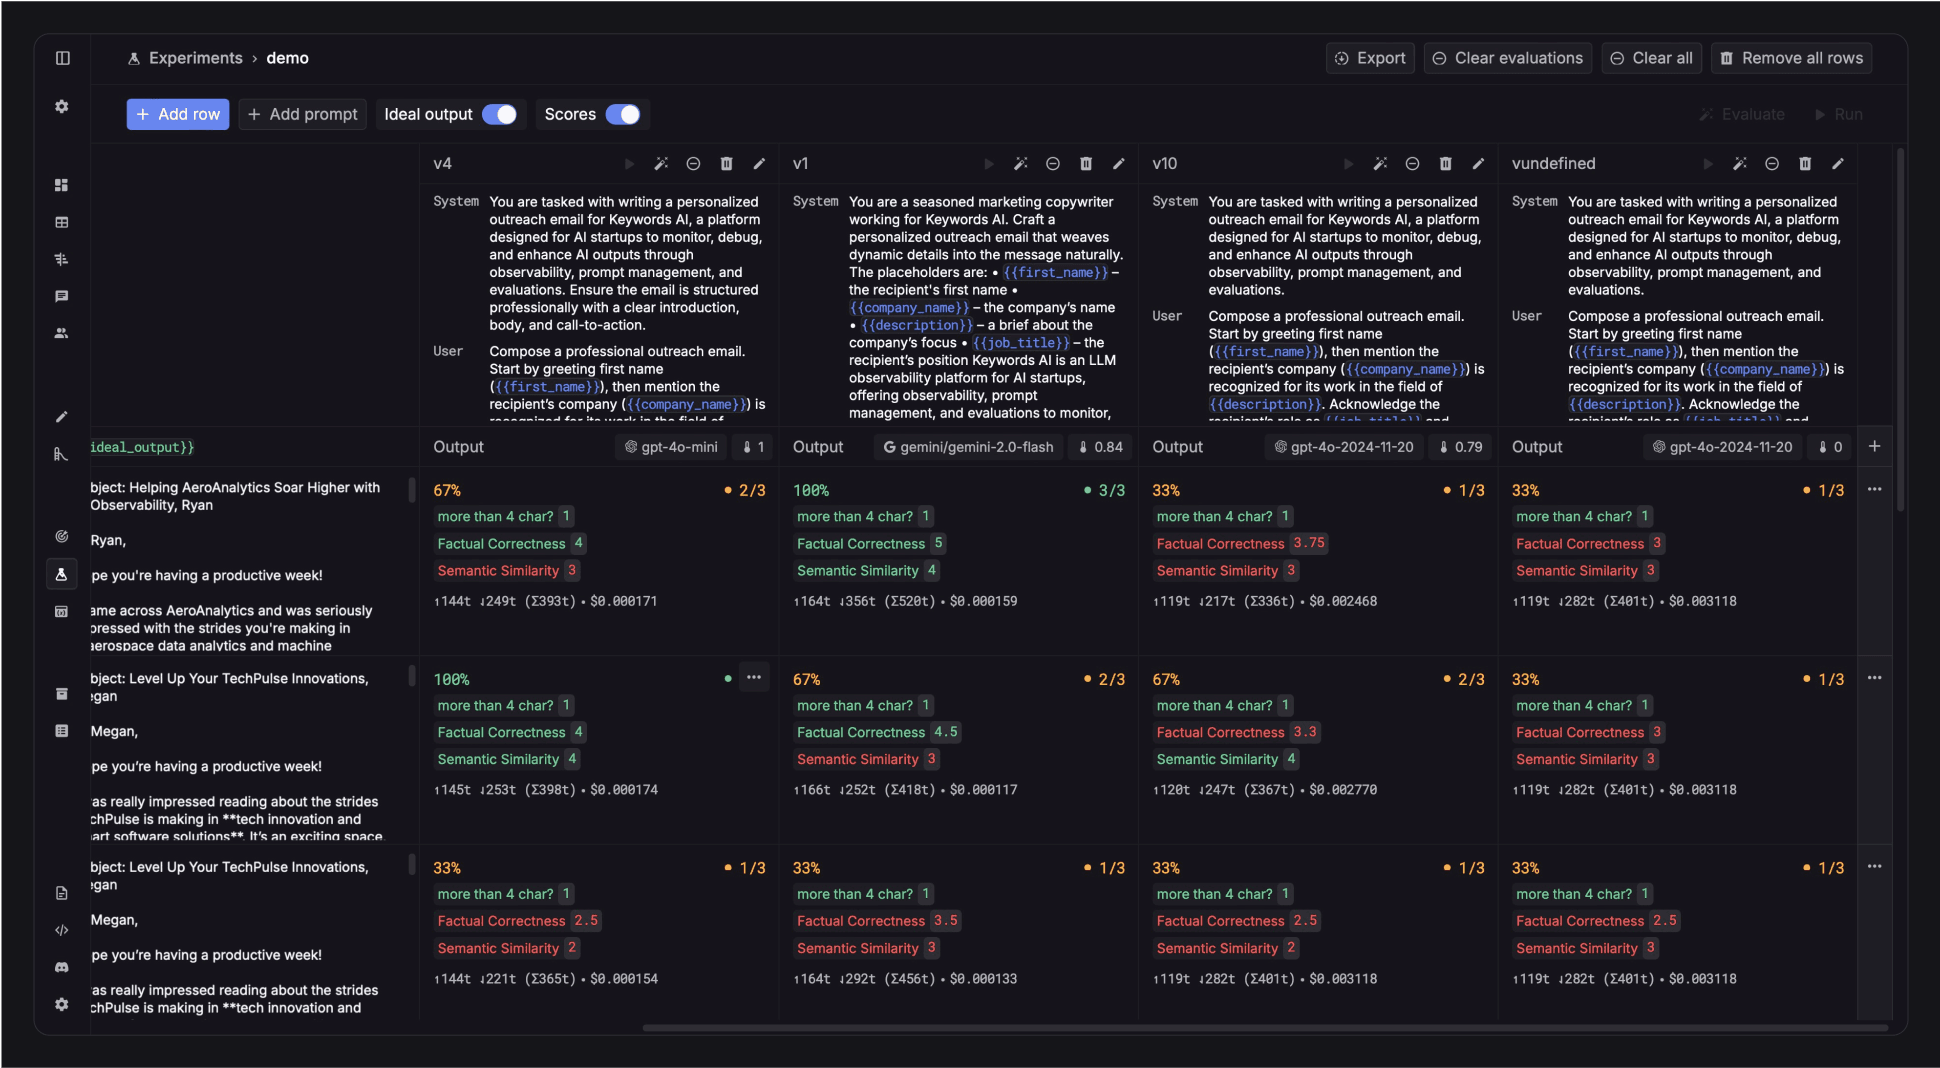Open the table view icon in sidebar
1940x1068 pixels.
tap(62, 222)
